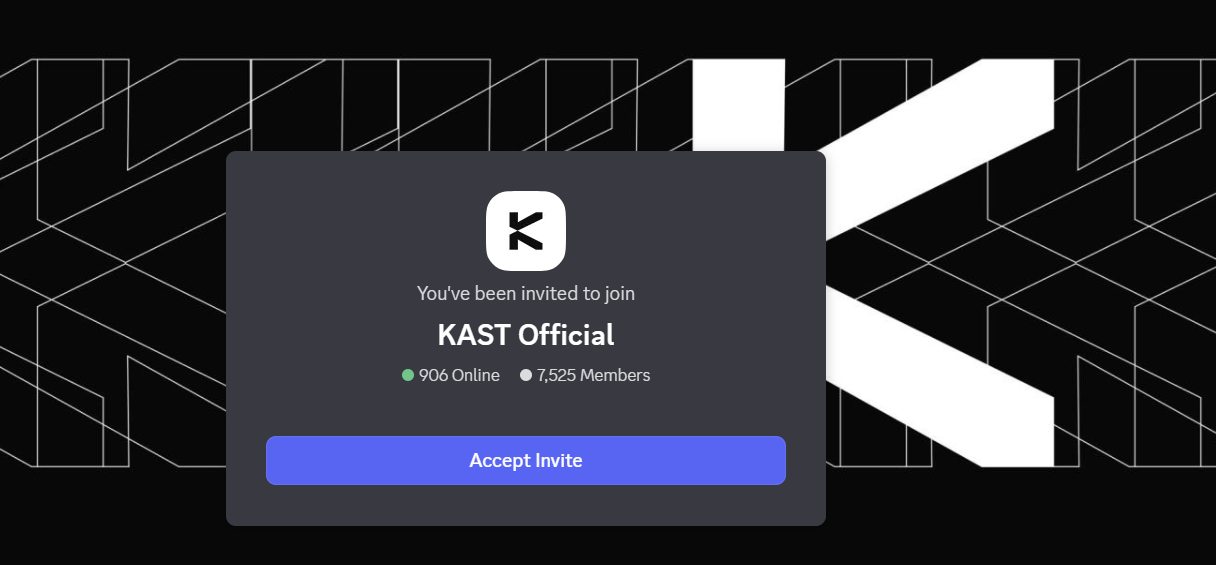Image resolution: width=1216 pixels, height=565 pixels.
Task: Click the empty card area below Accept Invite
Action: click(526, 505)
